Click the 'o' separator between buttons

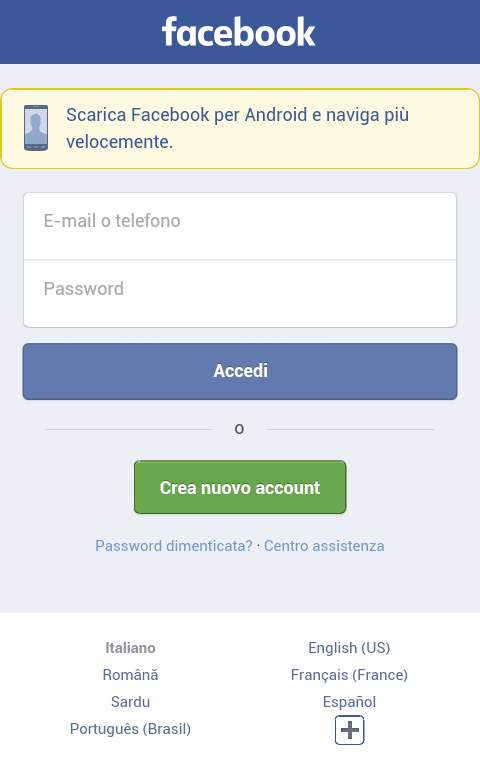tap(239, 429)
